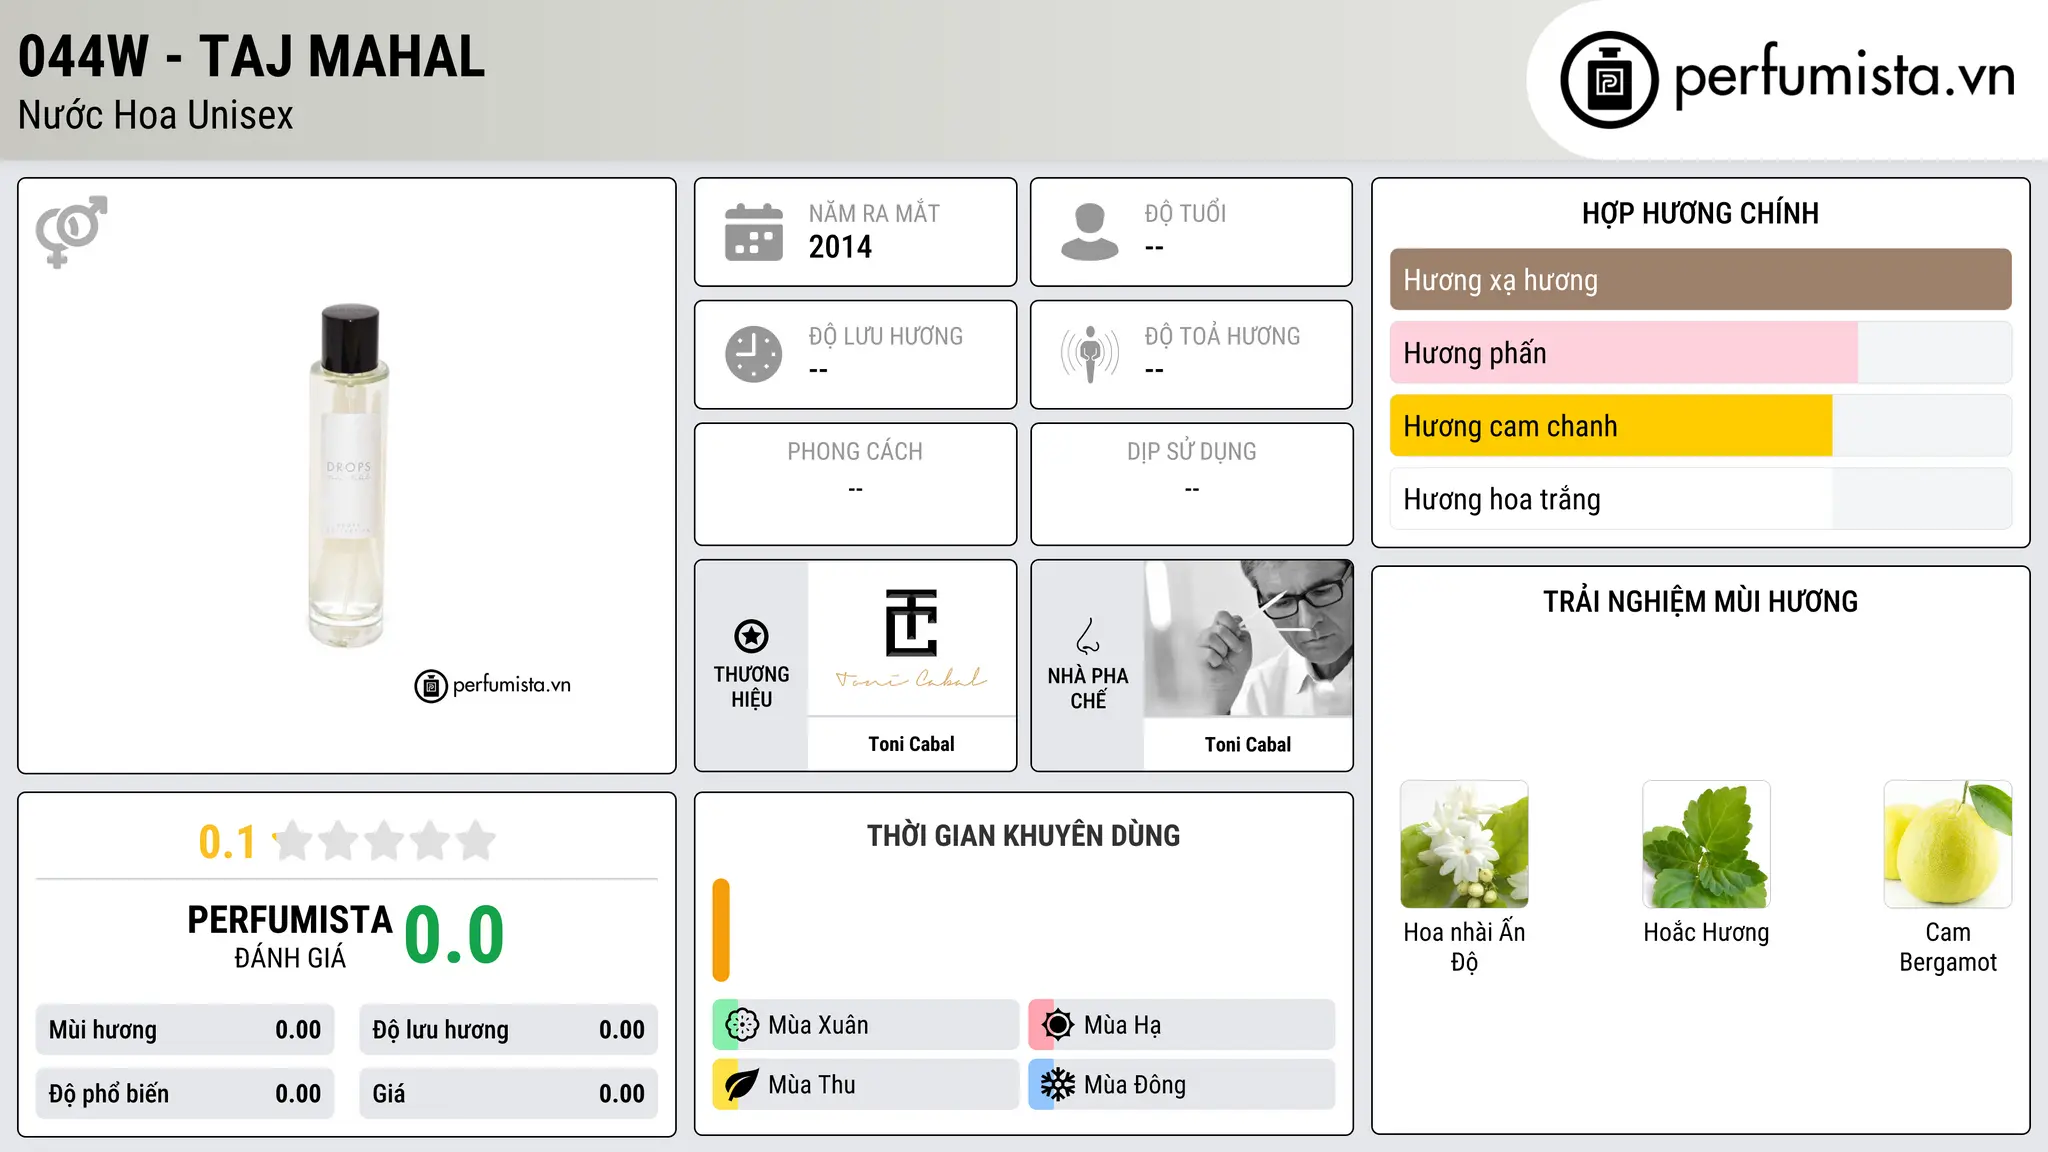Select the Mùa Hạ season label
Viewport: 2048px width, 1152px height.
point(1122,1025)
